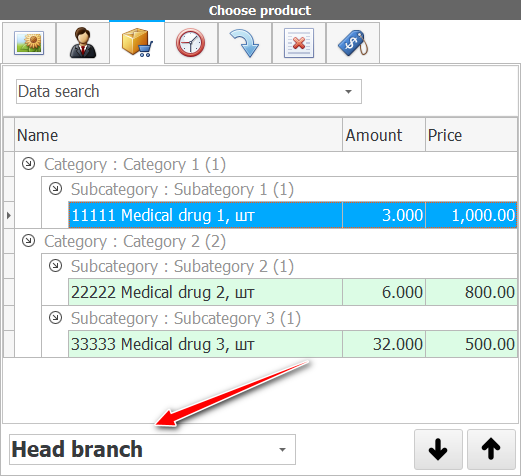Open the blue curved arrow tab
Image resolution: width=521 pixels, height=476 pixels.
click(245, 43)
